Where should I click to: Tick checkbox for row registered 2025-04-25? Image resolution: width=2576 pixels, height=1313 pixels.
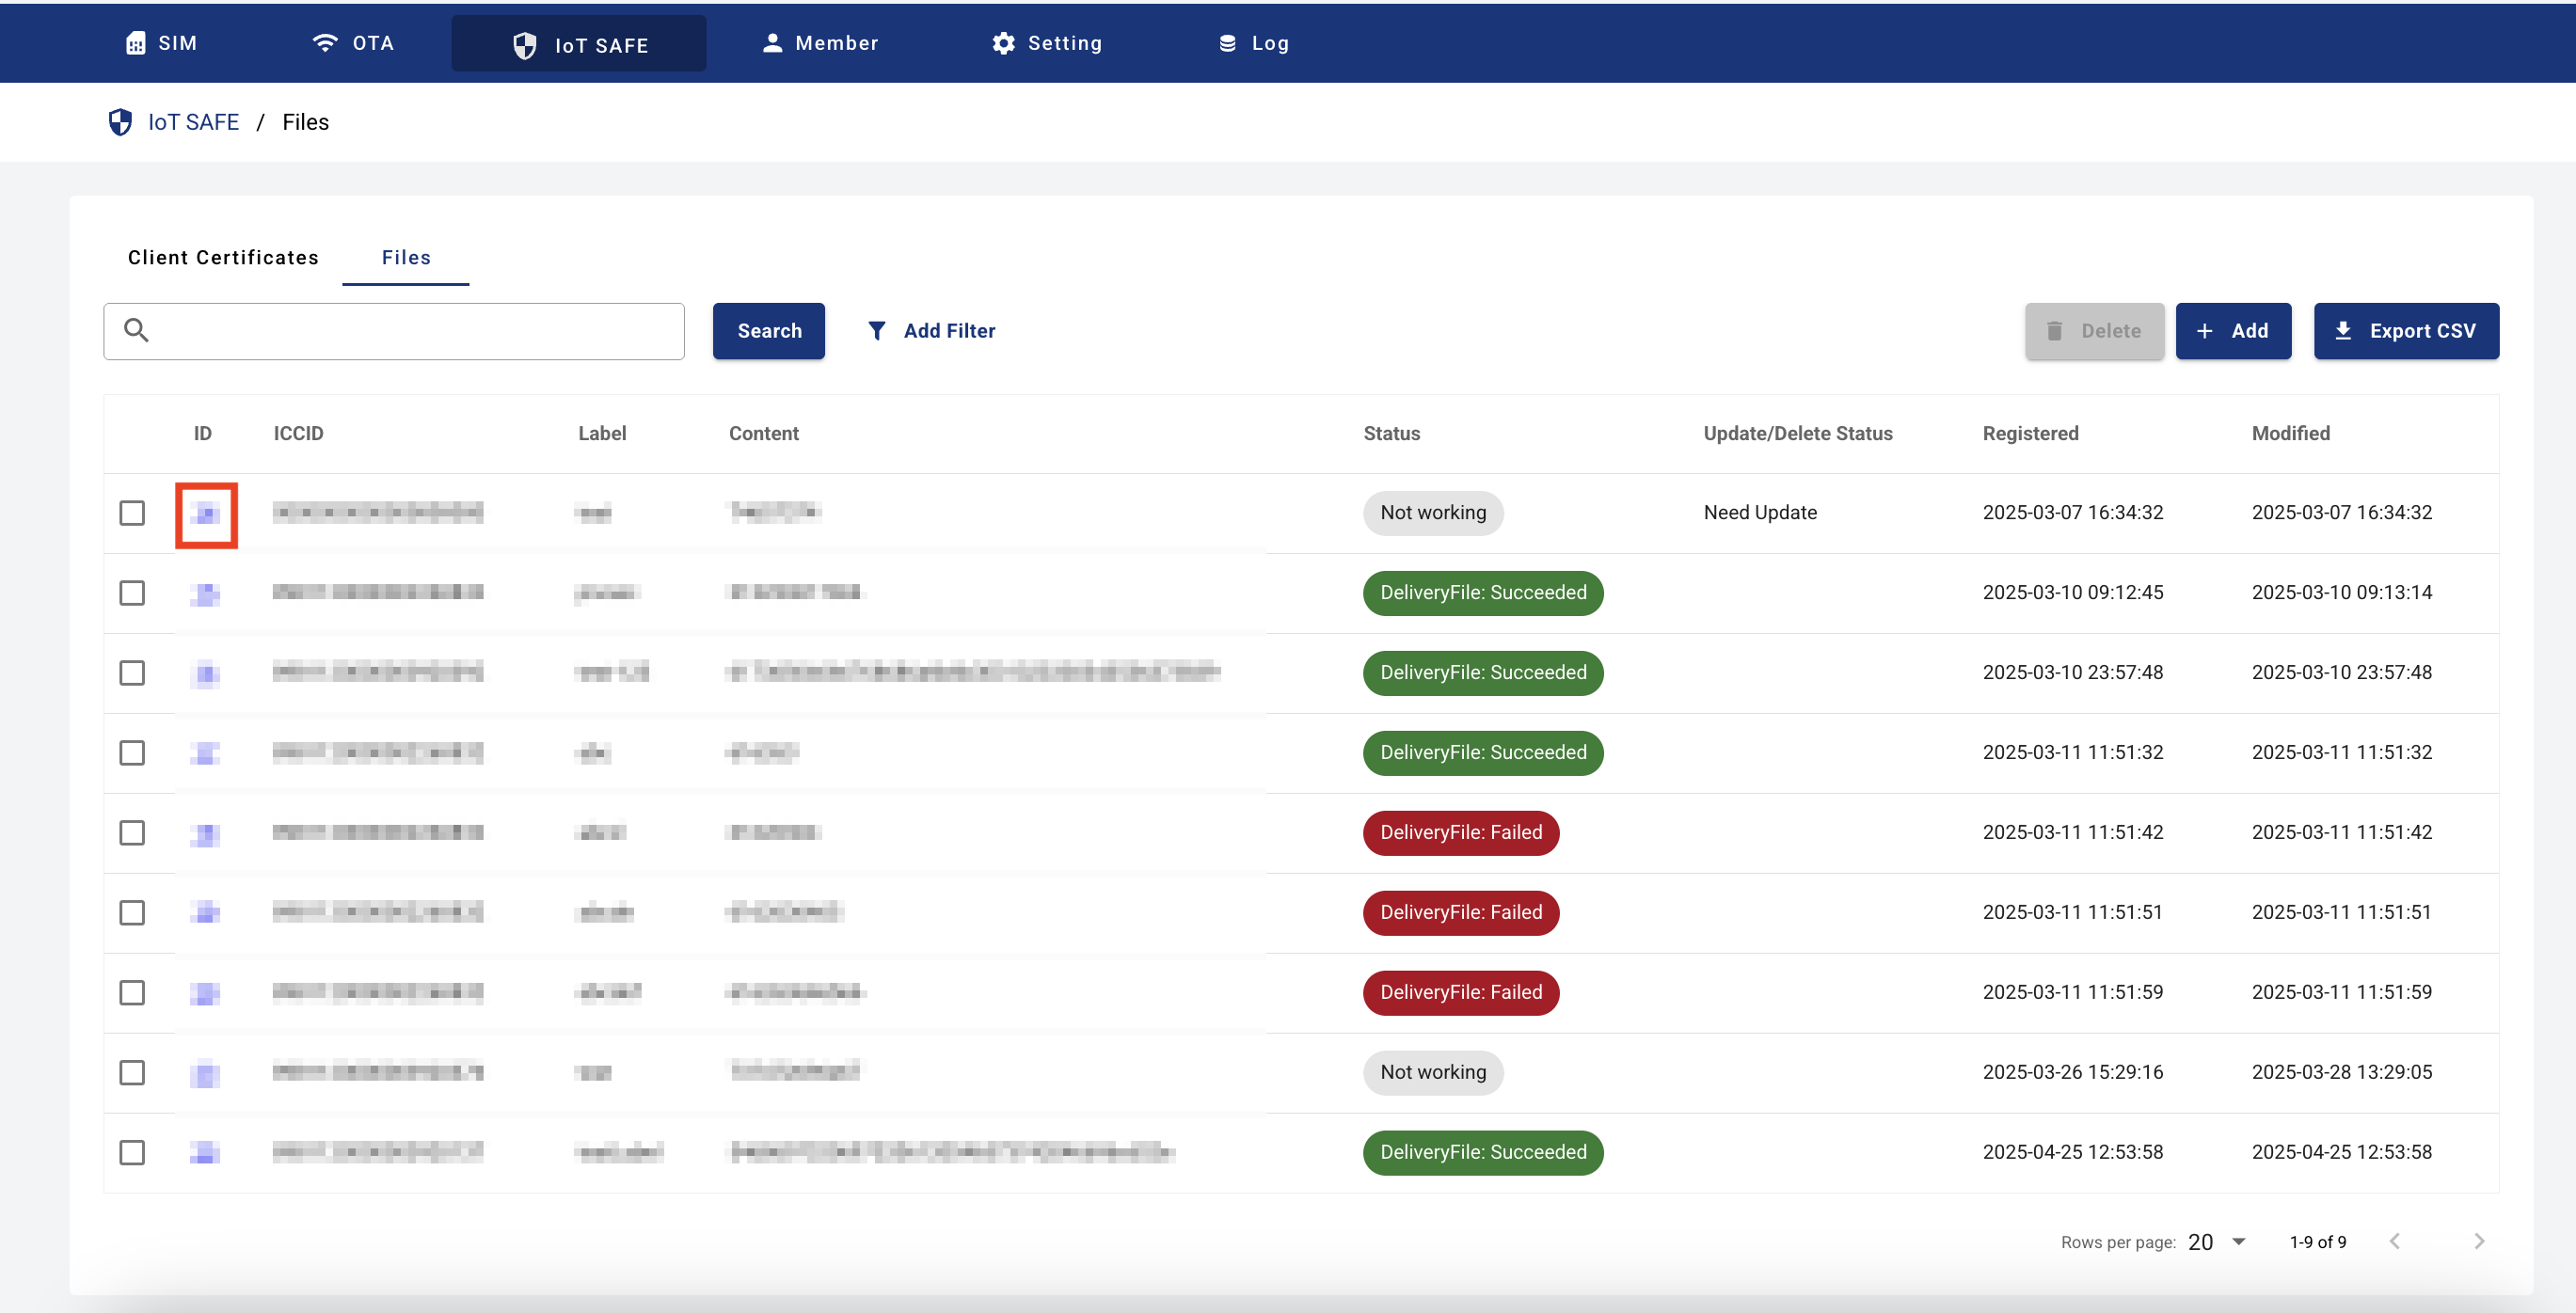[132, 1152]
